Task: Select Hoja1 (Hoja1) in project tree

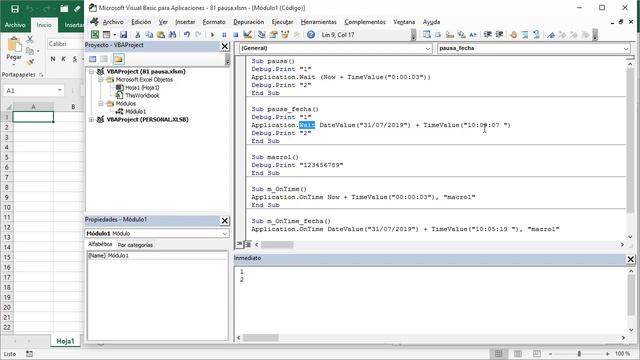Action: [x=142, y=87]
